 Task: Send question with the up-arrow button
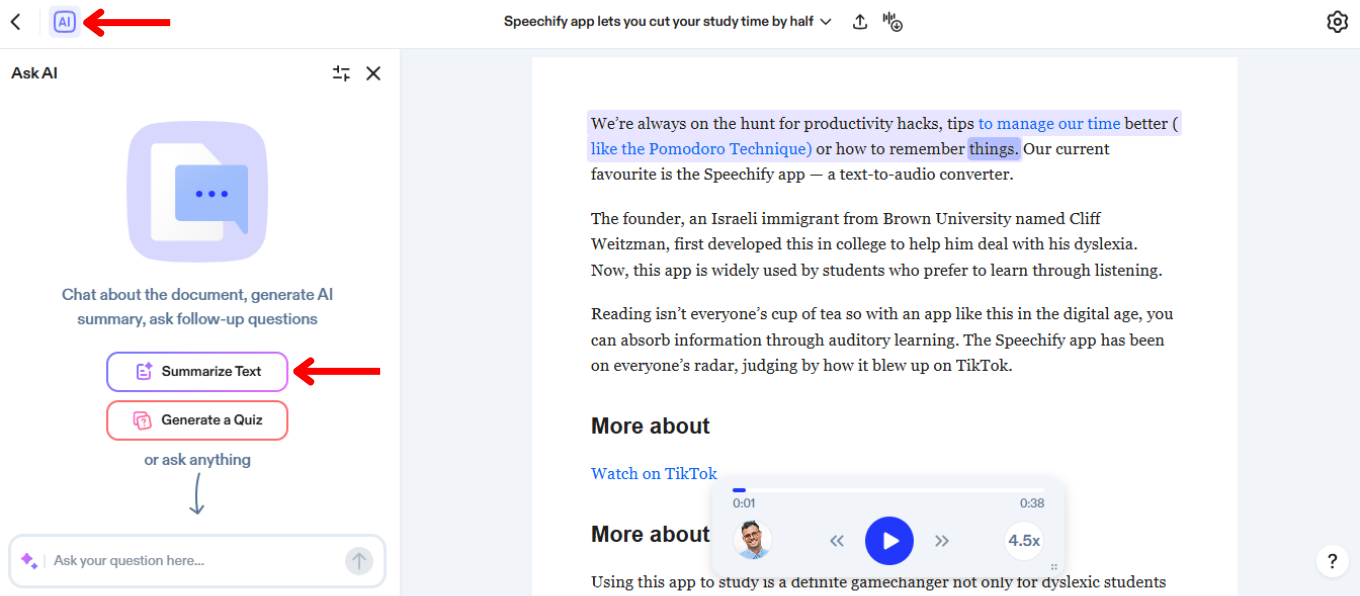point(359,561)
